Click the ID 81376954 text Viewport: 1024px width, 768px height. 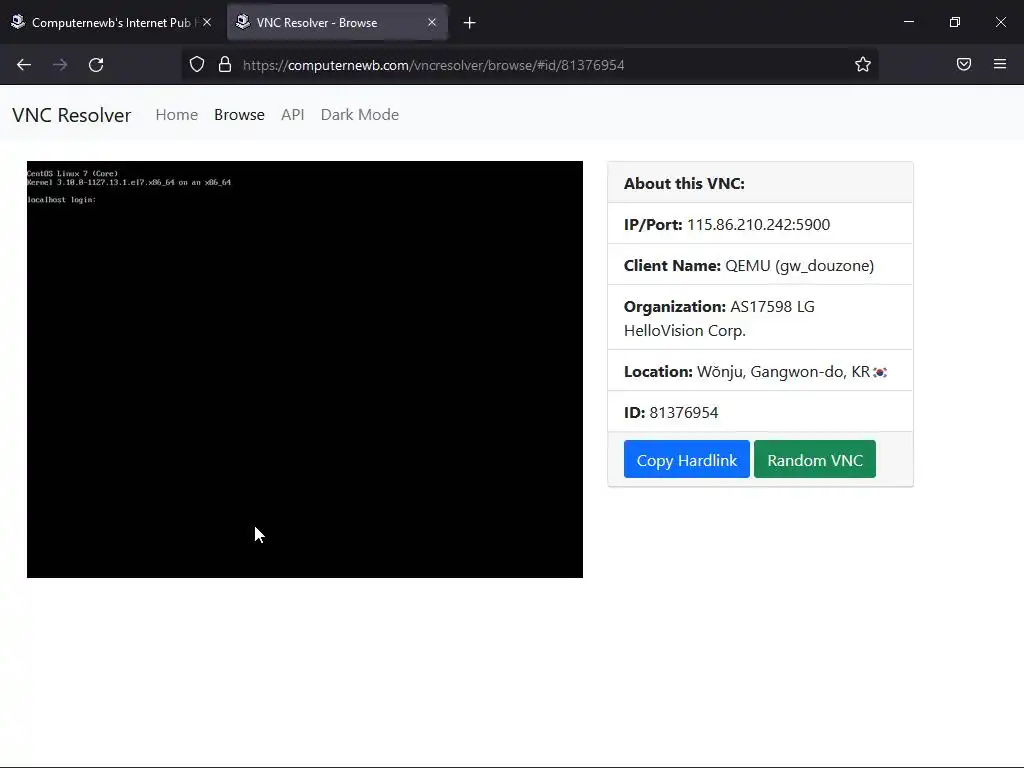tap(671, 413)
